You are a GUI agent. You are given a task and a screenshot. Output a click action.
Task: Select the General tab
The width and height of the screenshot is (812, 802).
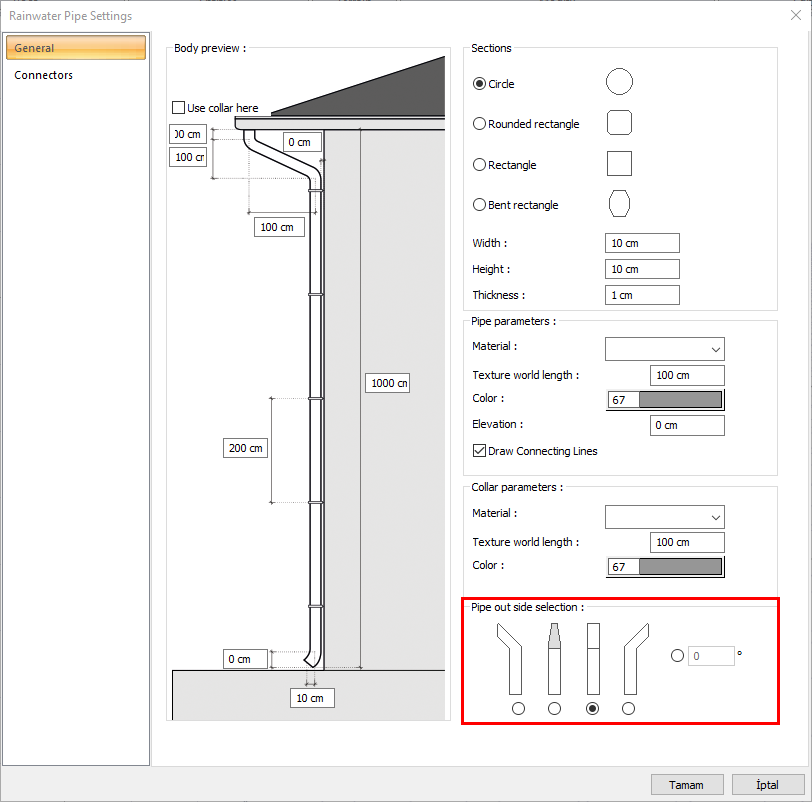pyautogui.click(x=44, y=47)
